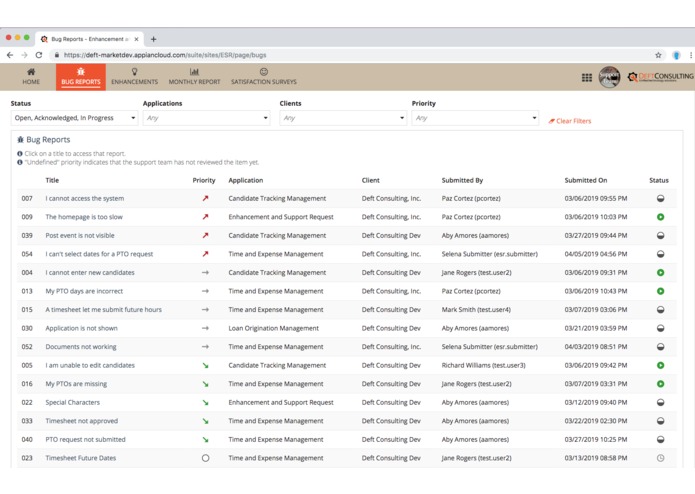This screenshot has width=695, height=494.
Task: Click high priority arrow for bug 039
Action: 205,236
